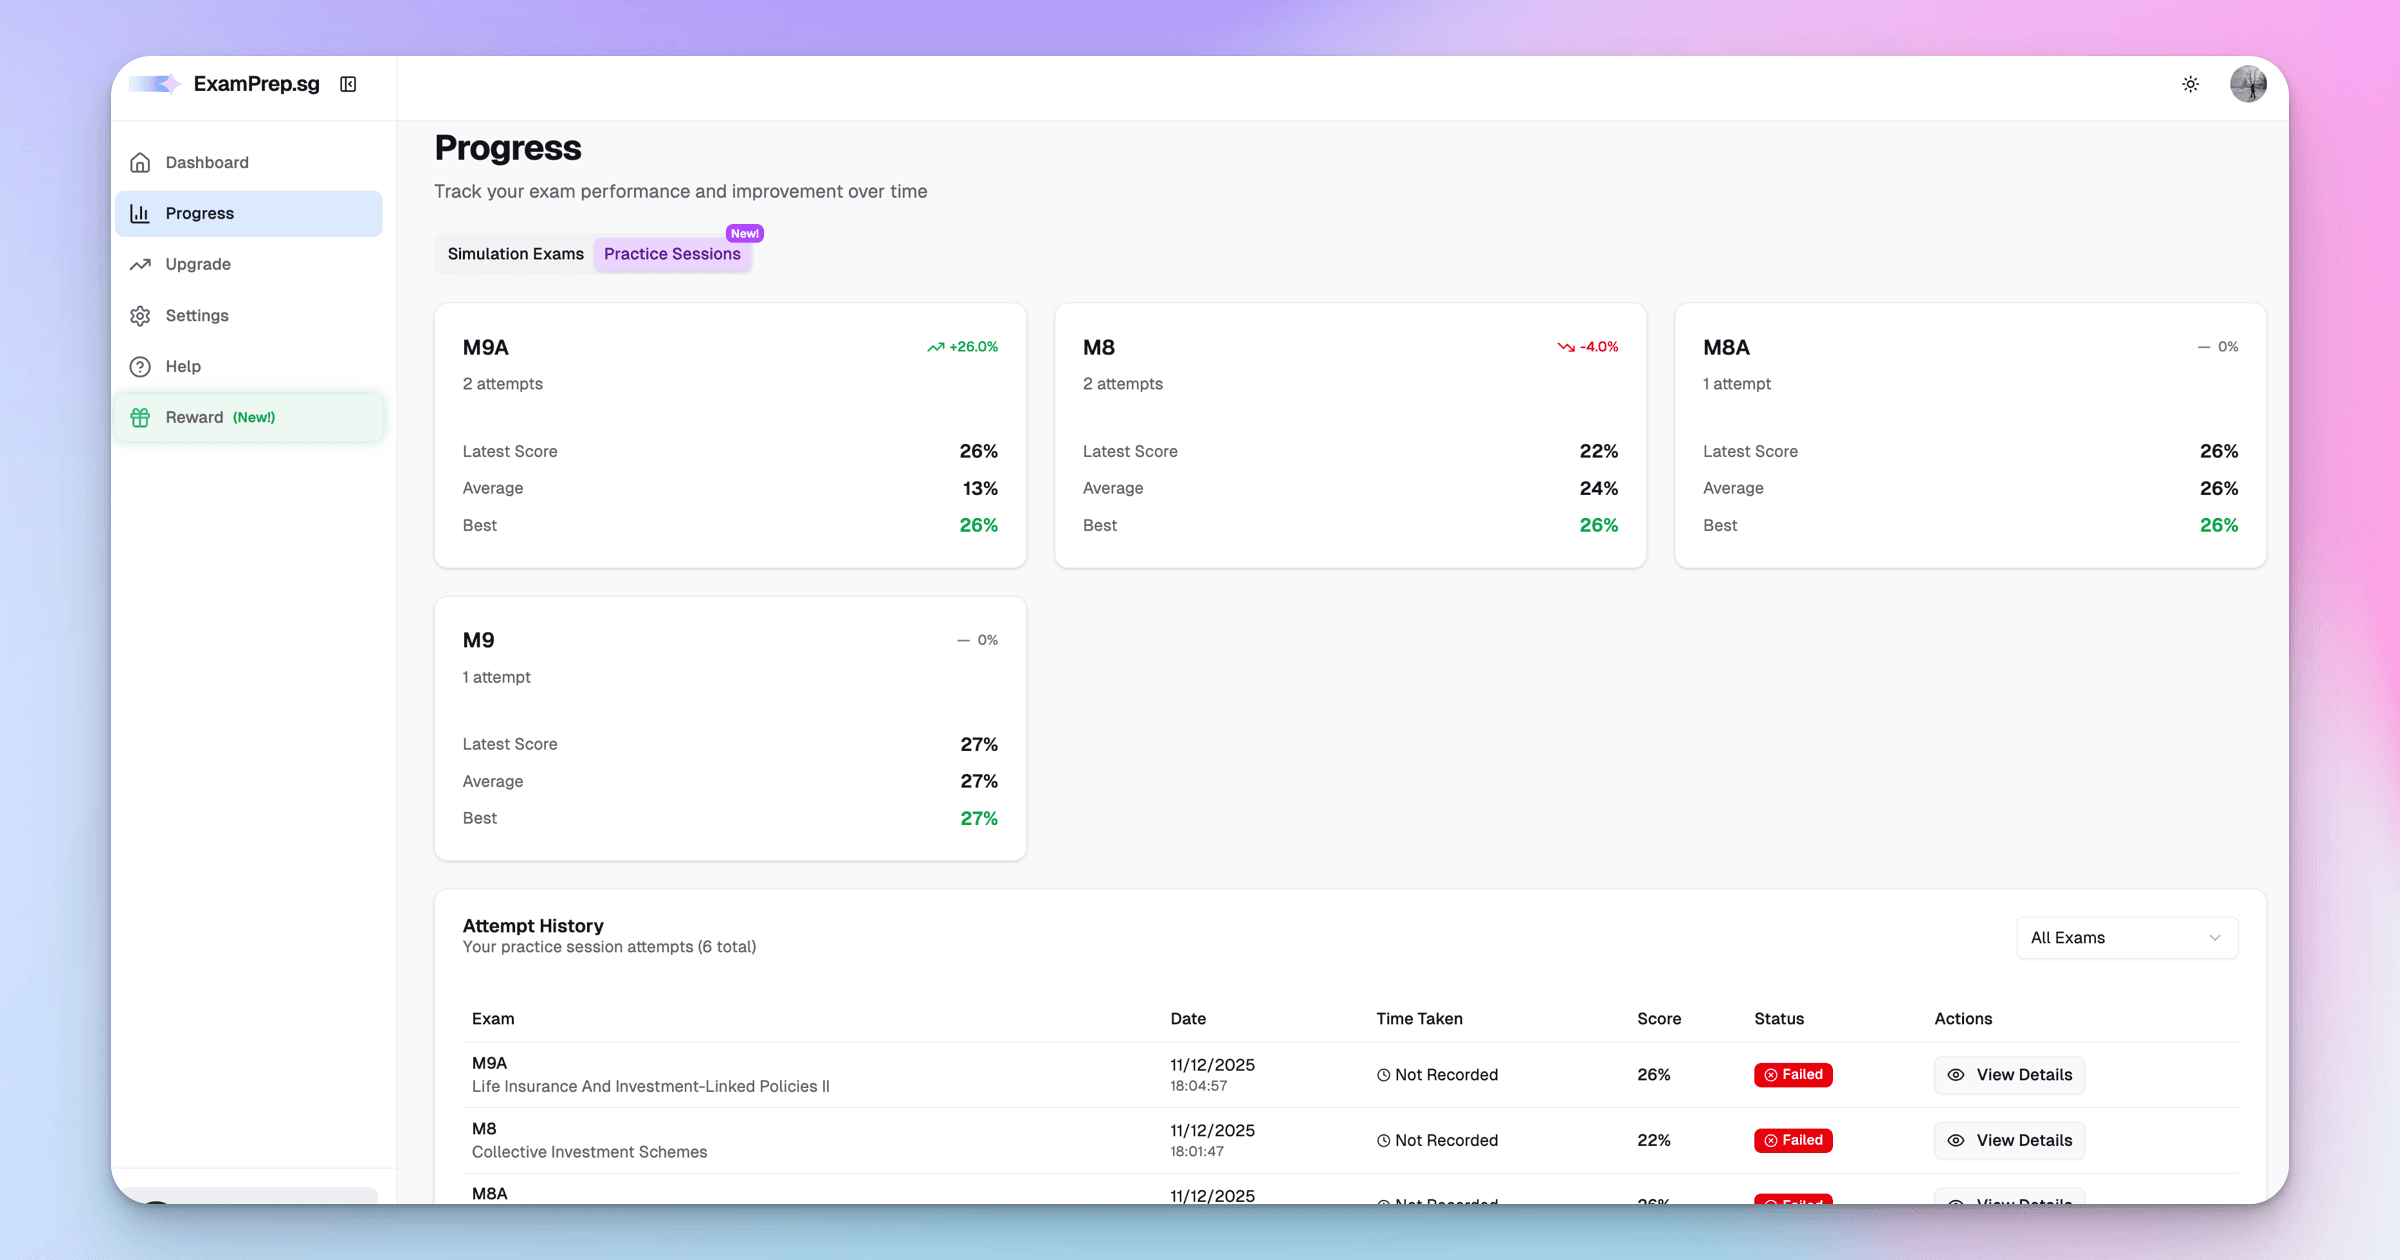Viewport: 2400px width, 1260px height.
Task: Toggle the light/dark theme sun icon
Action: coord(2190,84)
